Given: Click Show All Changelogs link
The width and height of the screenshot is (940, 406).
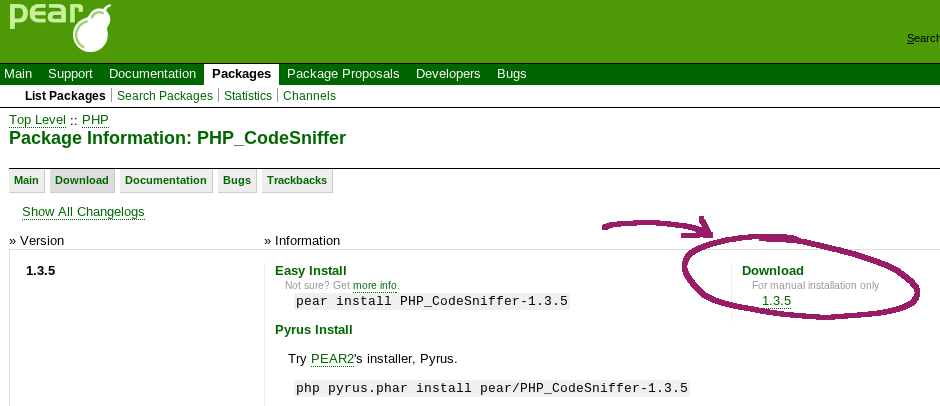Looking at the screenshot, I should click(x=83, y=212).
